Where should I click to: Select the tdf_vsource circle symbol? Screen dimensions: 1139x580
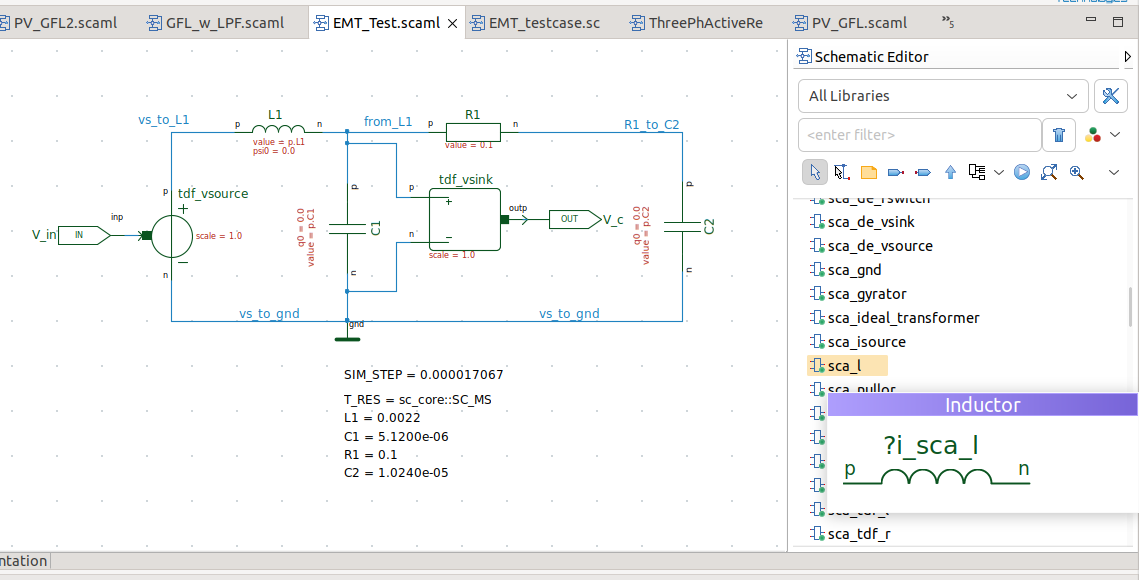172,235
